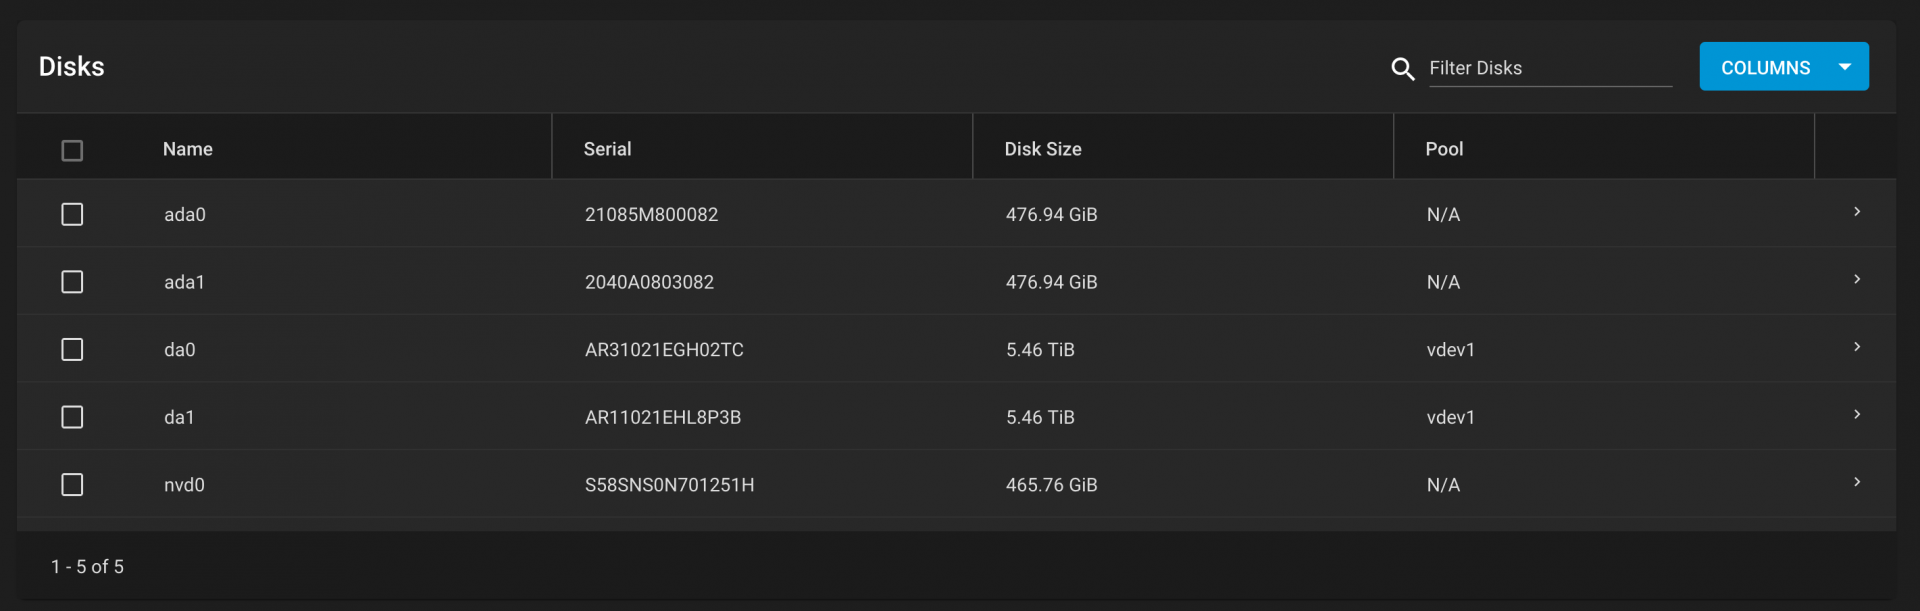Viewport: 1920px width, 611px height.
Task: Click the disk name ada1
Action: (x=184, y=282)
